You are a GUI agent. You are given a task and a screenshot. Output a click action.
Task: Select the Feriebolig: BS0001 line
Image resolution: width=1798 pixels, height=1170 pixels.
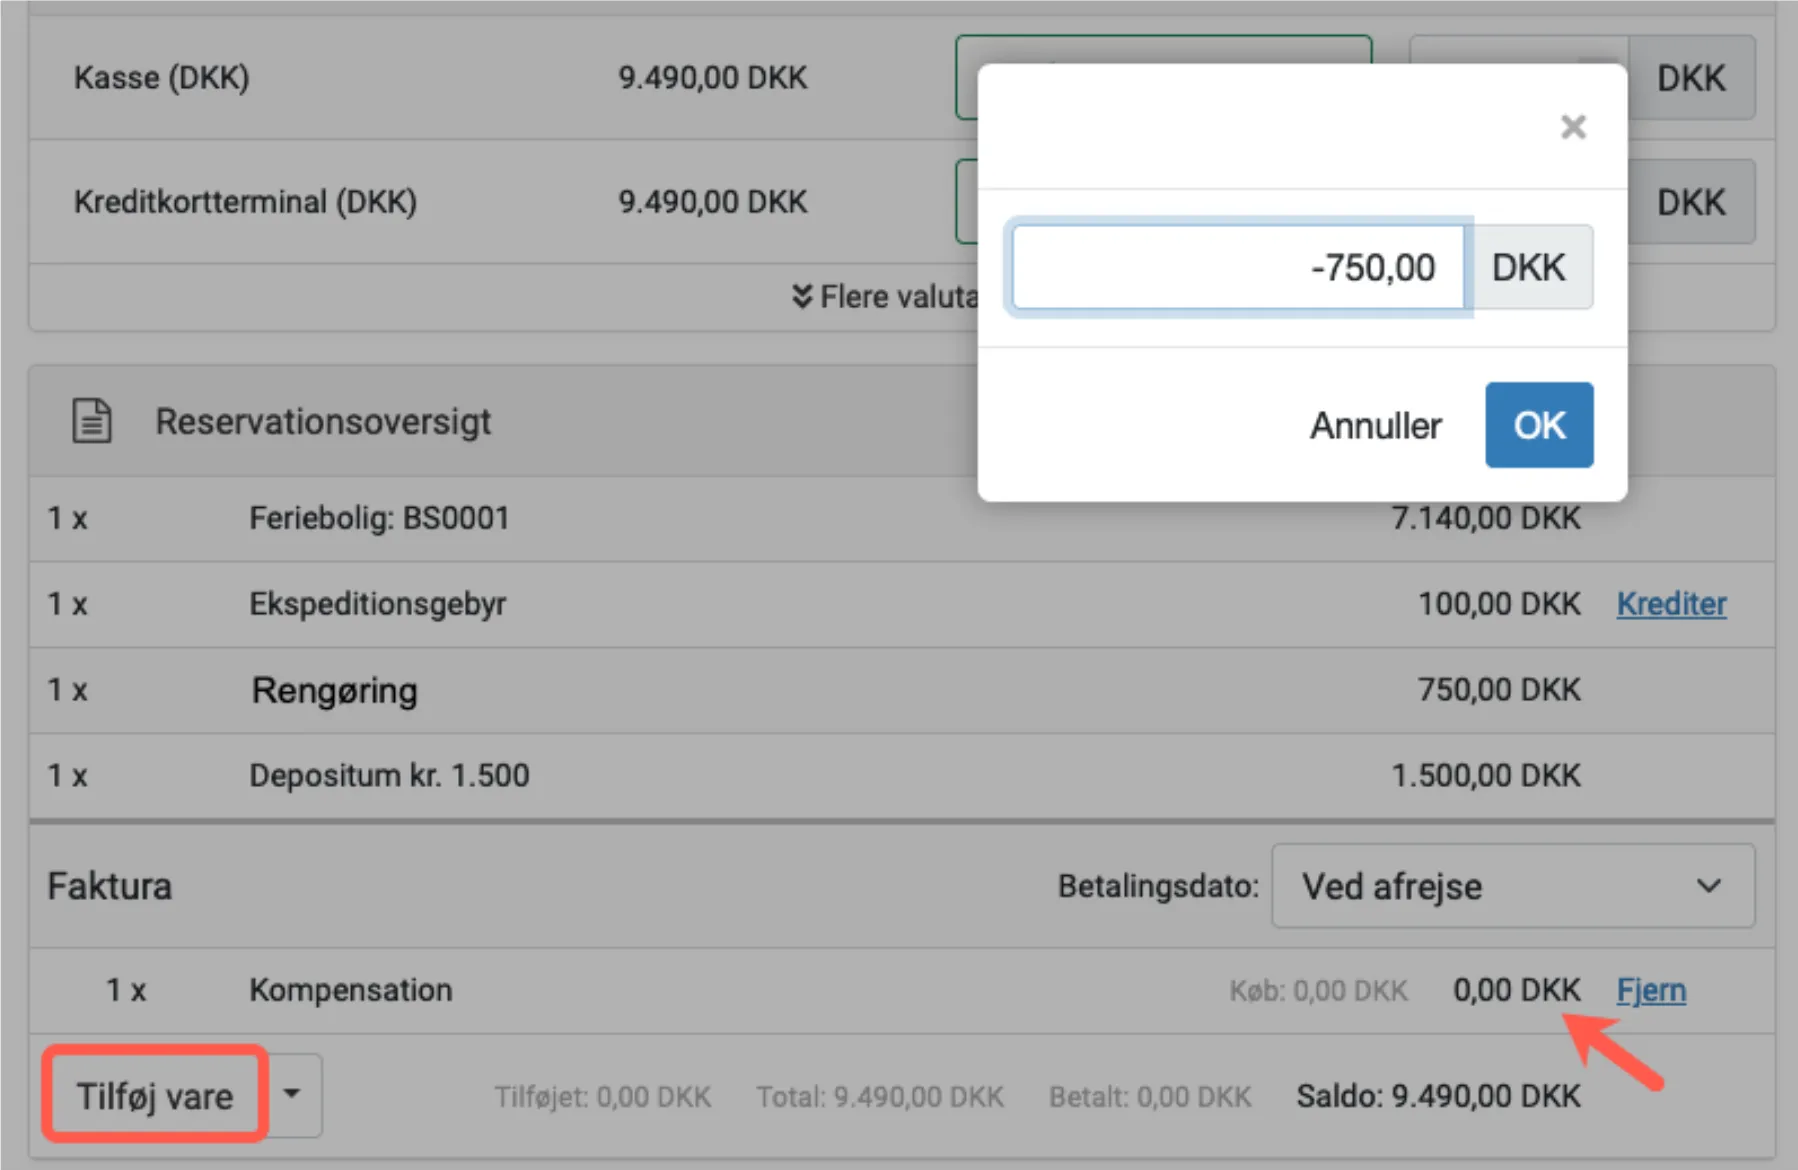[x=379, y=518]
